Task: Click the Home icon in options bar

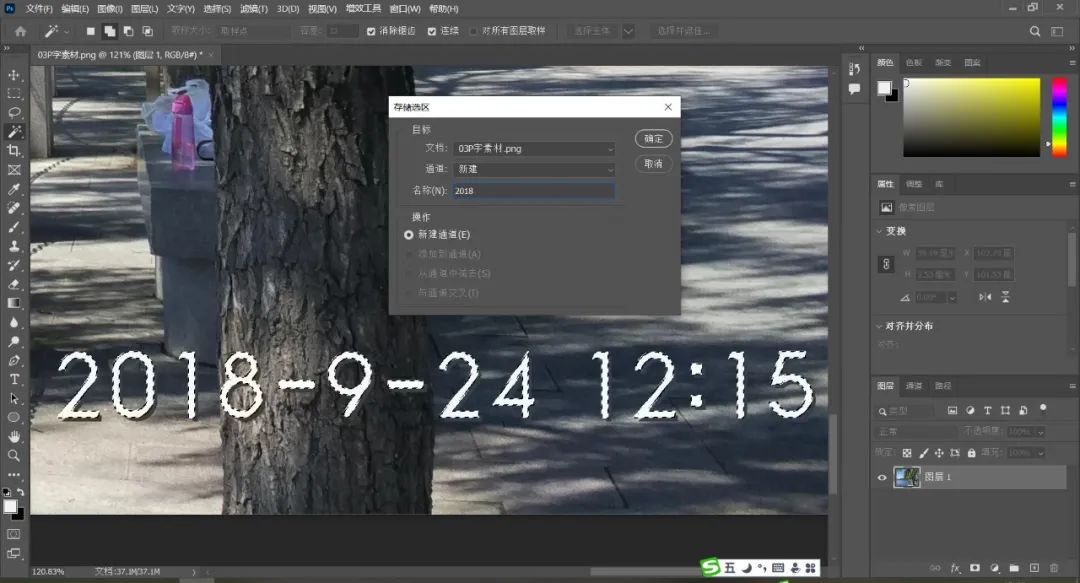Action: (20, 31)
